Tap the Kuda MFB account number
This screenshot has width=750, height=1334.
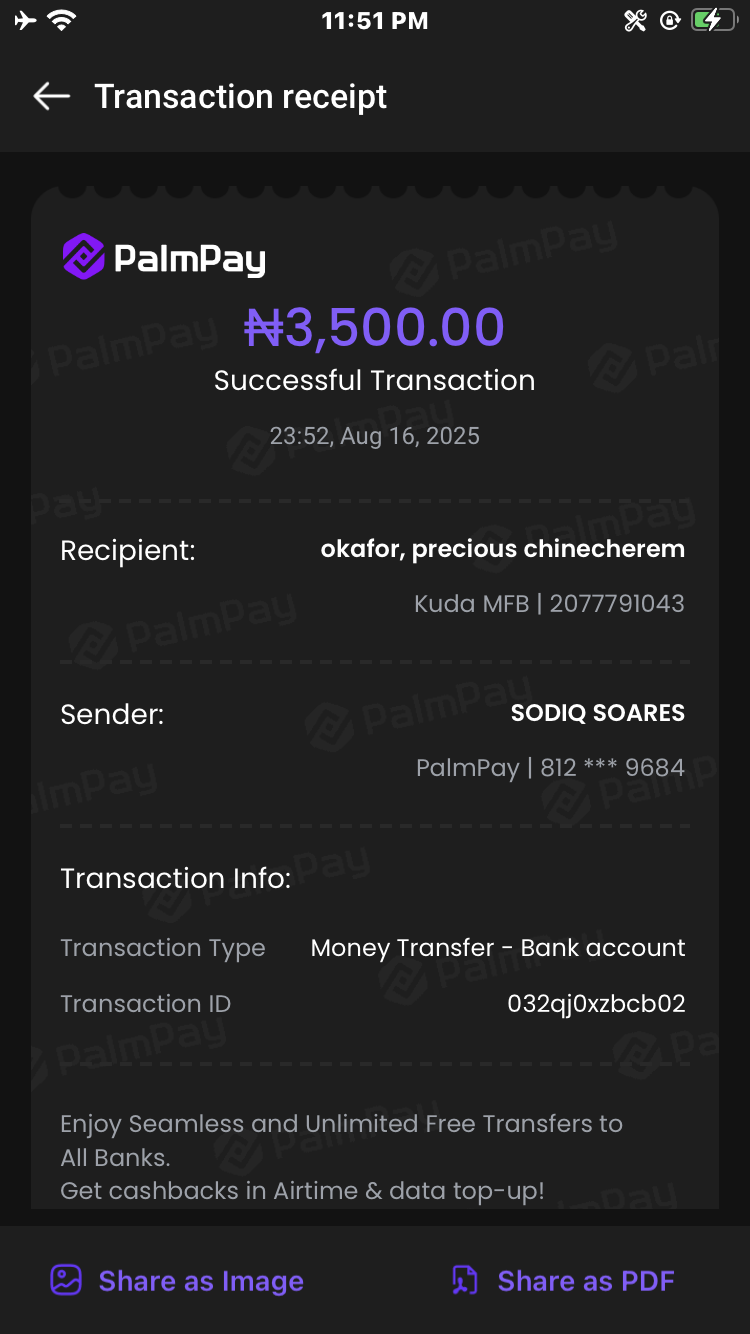tap(617, 604)
